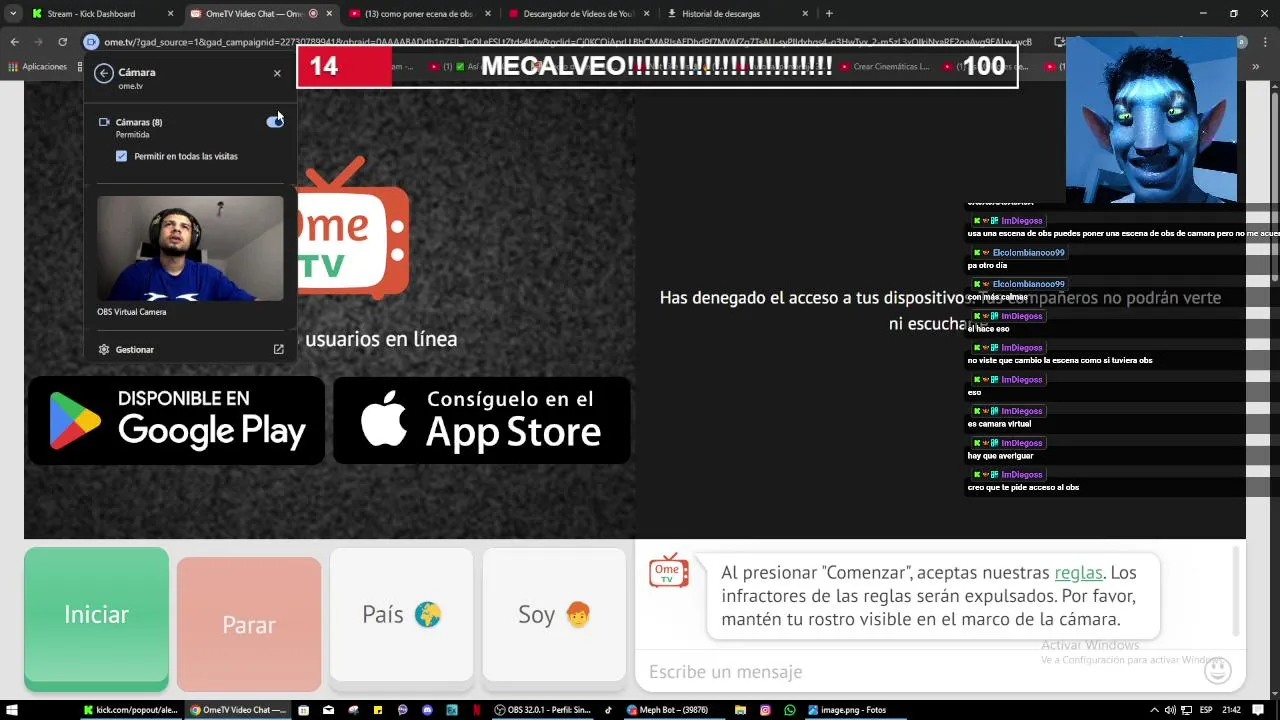Open kick.com popout taskbar window
1280x720 pixels.
point(130,710)
